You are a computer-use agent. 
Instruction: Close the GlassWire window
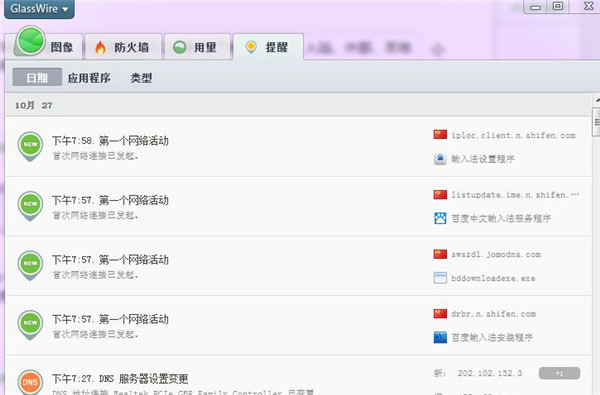click(588, 6)
